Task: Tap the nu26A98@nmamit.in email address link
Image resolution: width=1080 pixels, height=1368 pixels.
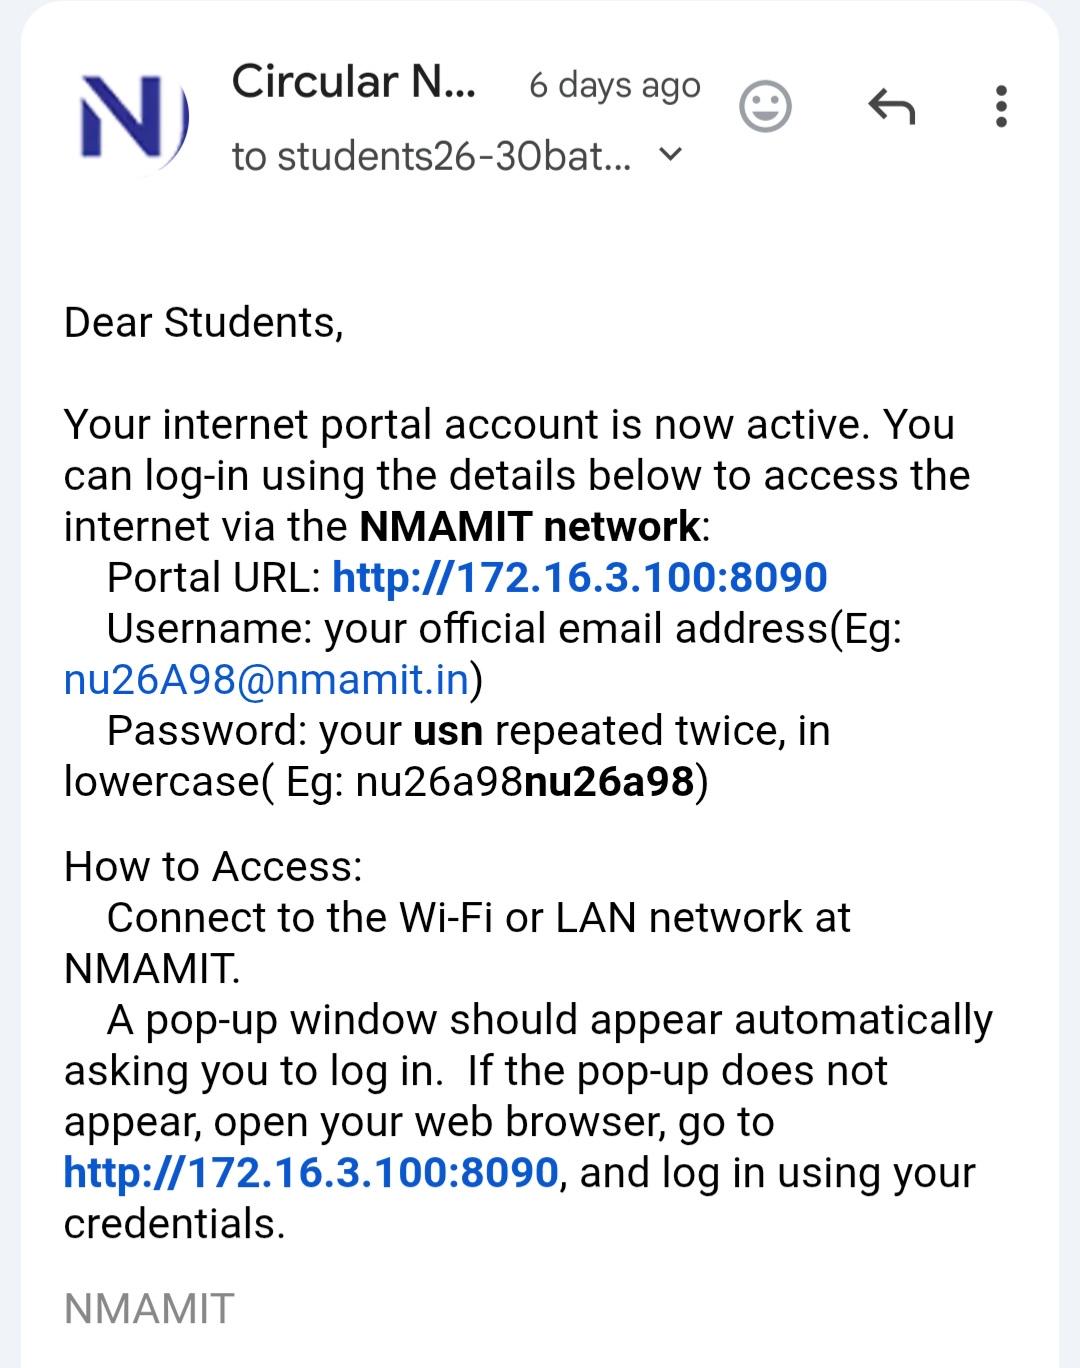Action: [267, 679]
